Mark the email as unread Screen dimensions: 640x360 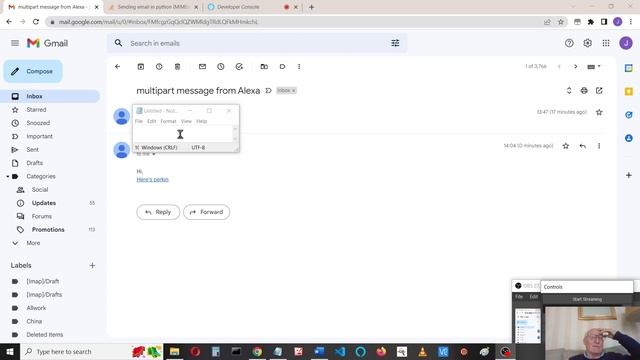202,67
